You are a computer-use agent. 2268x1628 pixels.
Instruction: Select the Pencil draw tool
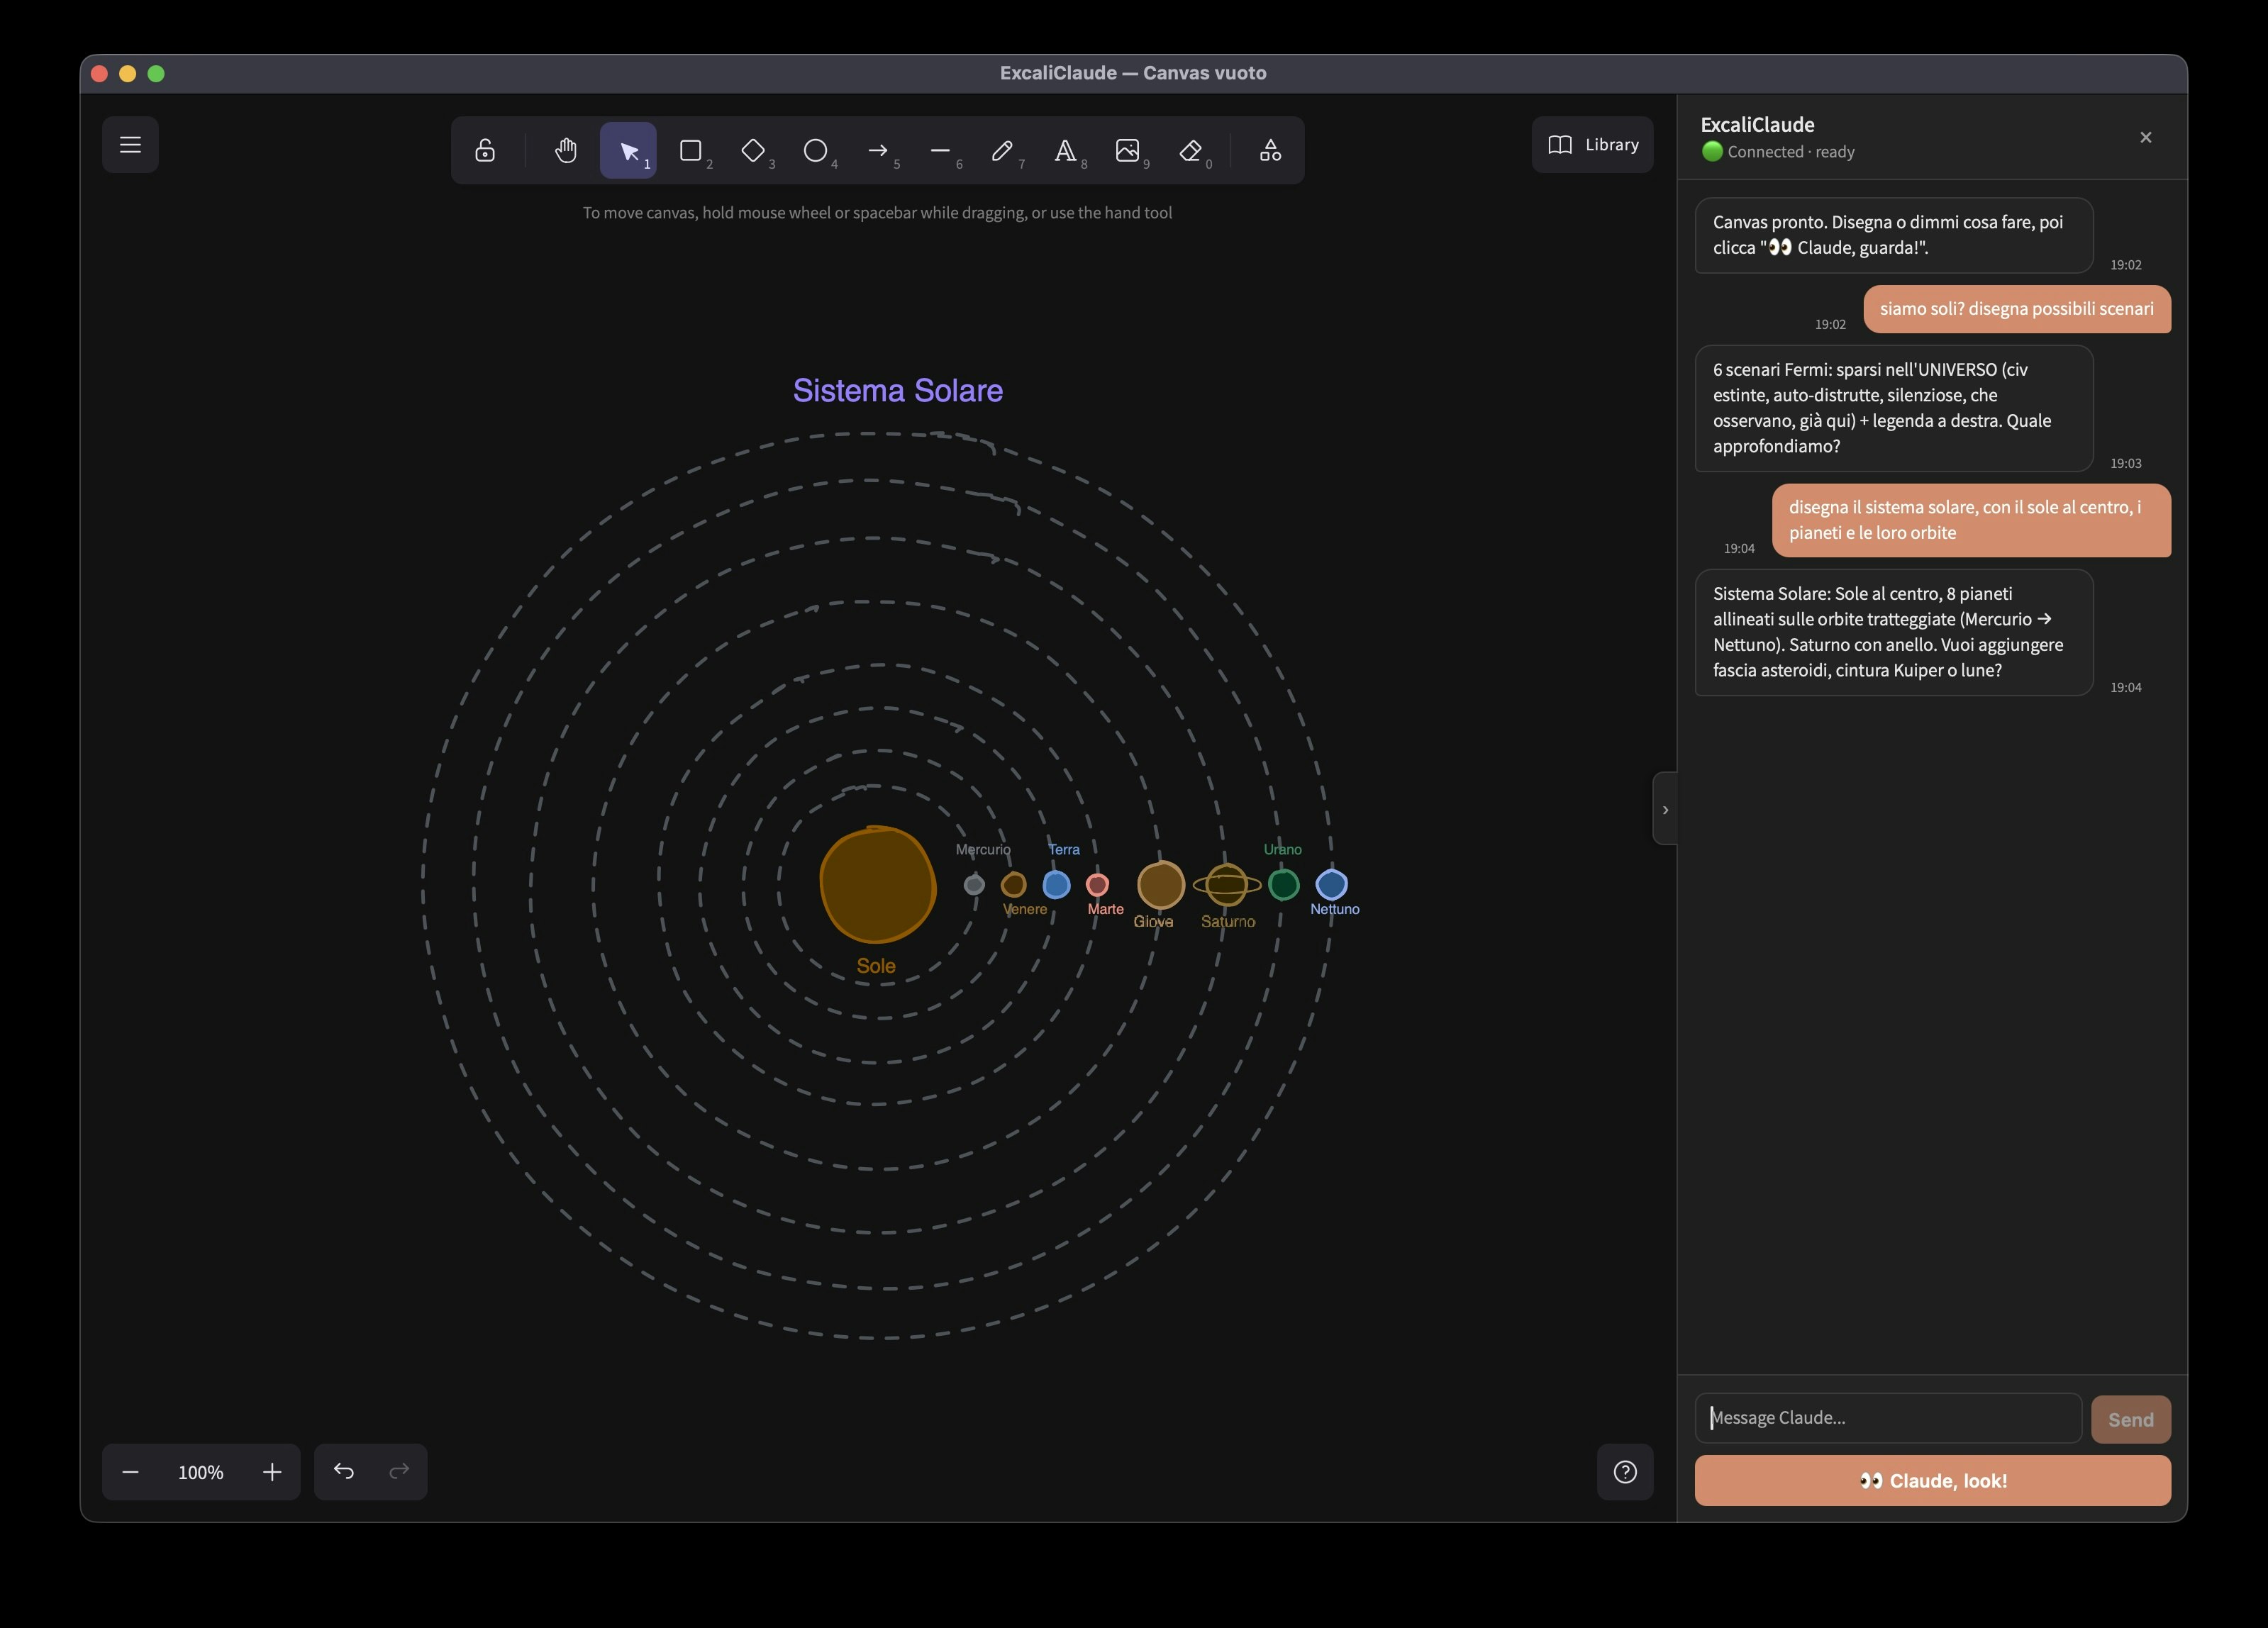[1002, 150]
